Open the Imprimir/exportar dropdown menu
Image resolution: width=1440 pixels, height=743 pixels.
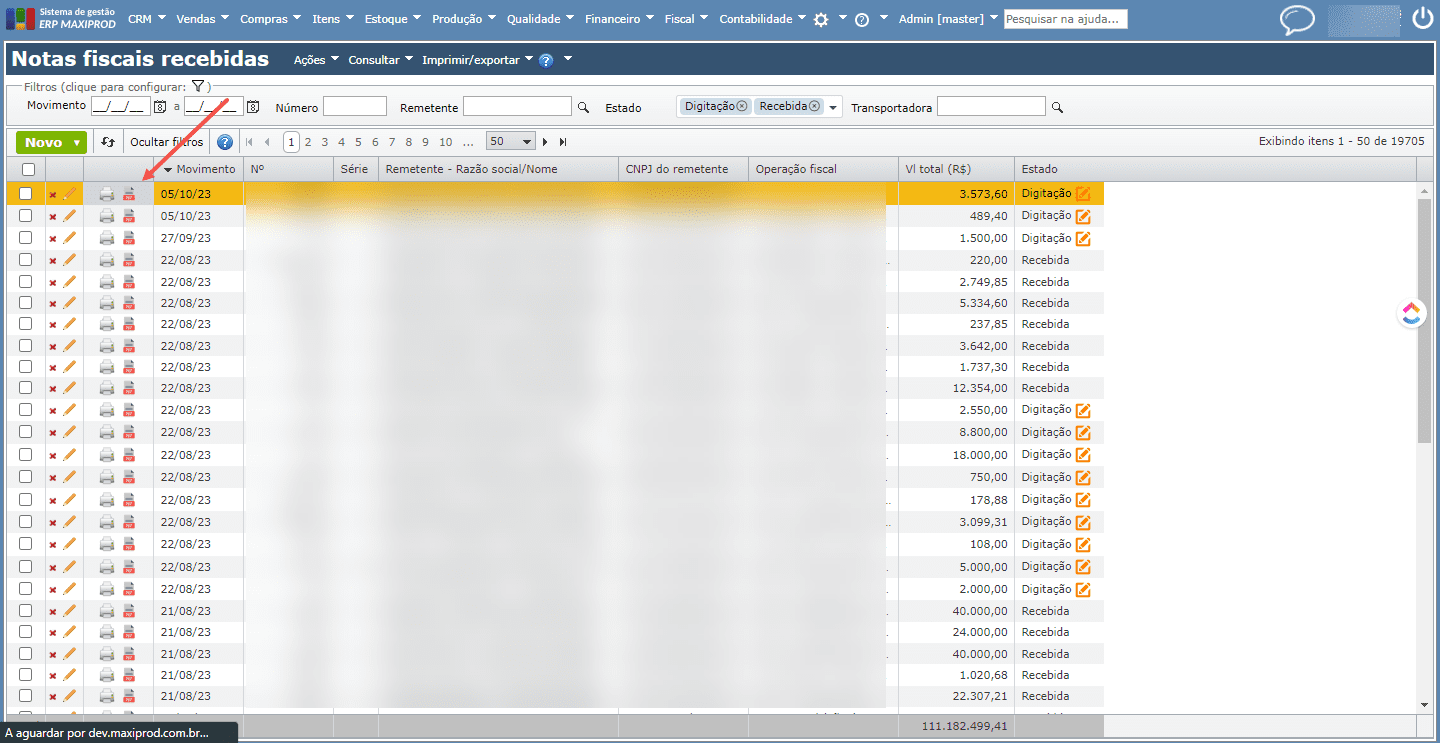tap(478, 60)
